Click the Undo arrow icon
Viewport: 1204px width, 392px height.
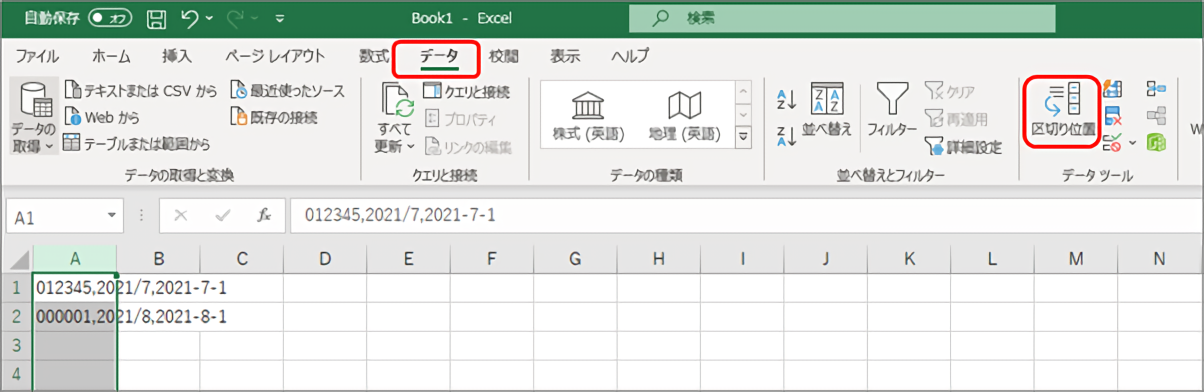[189, 18]
